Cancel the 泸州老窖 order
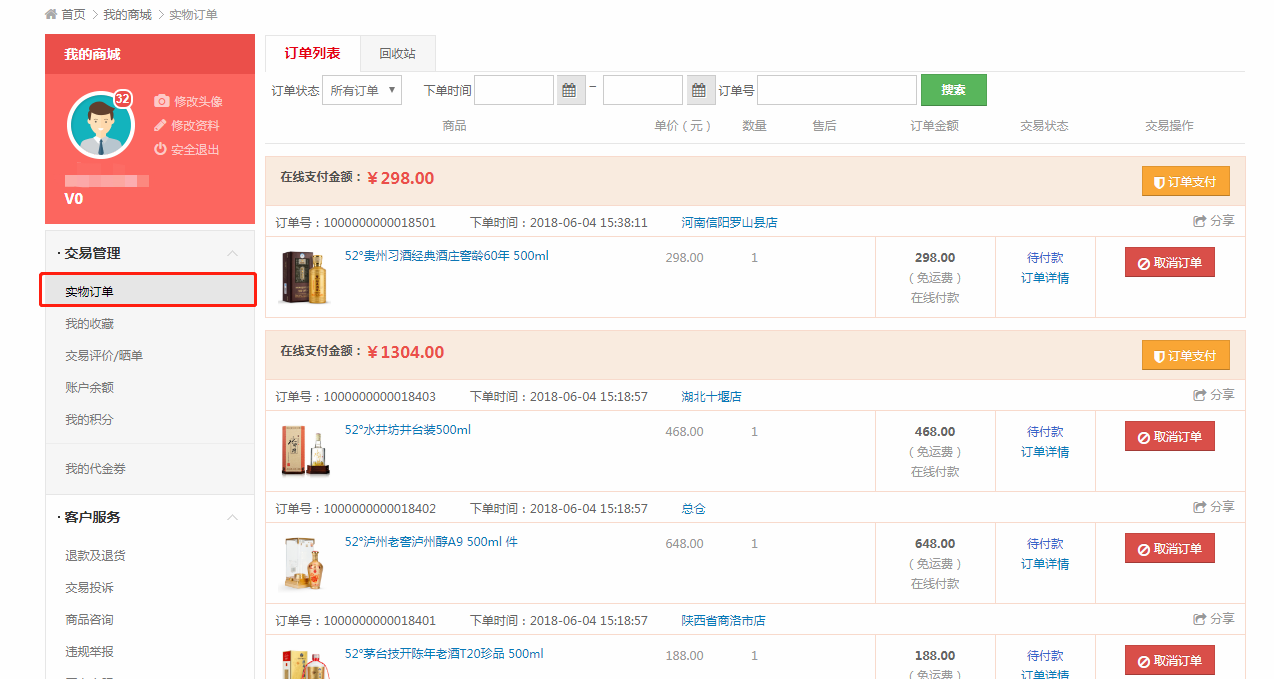 coord(1169,548)
